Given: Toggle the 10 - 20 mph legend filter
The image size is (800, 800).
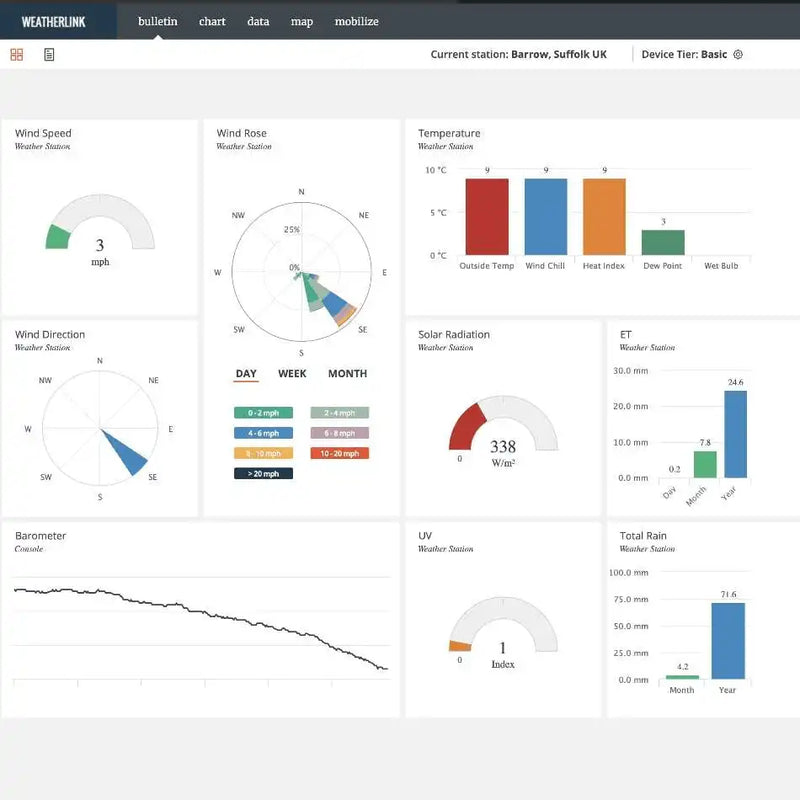Looking at the screenshot, I should pos(339,453).
